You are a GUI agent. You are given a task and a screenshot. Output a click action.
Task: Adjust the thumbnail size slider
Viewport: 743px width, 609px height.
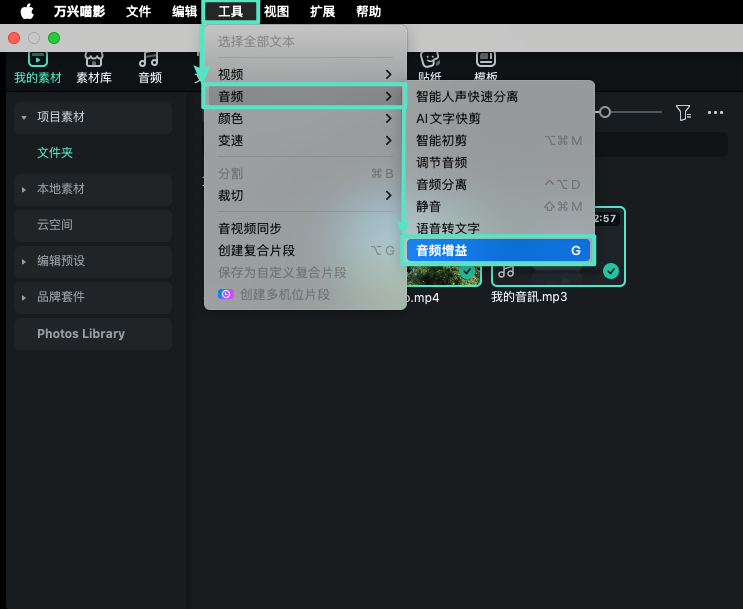(605, 112)
